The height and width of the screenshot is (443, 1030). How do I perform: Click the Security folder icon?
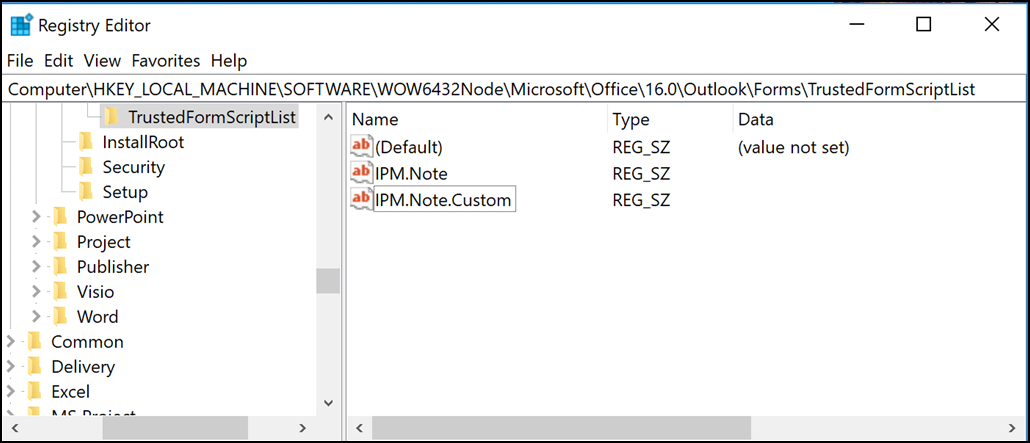(x=86, y=167)
